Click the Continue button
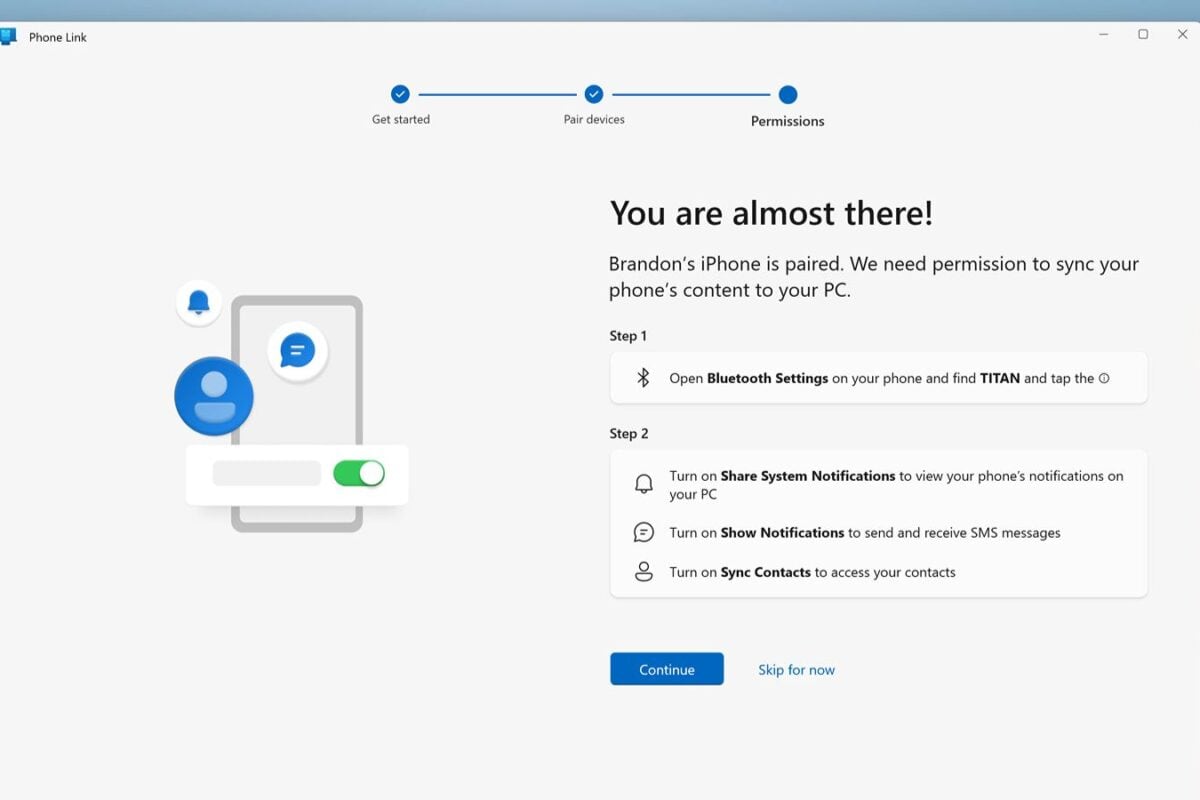Viewport: 1200px width, 800px height. pyautogui.click(x=667, y=669)
